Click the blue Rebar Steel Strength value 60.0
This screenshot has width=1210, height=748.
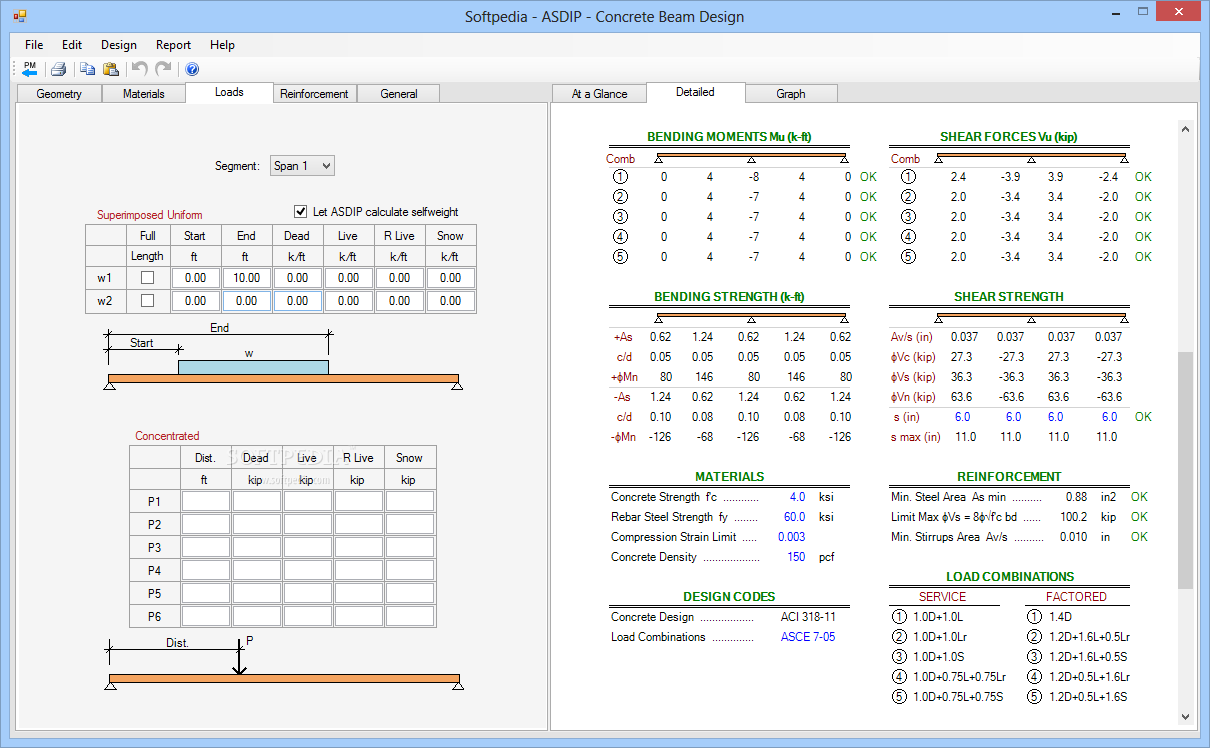click(795, 517)
